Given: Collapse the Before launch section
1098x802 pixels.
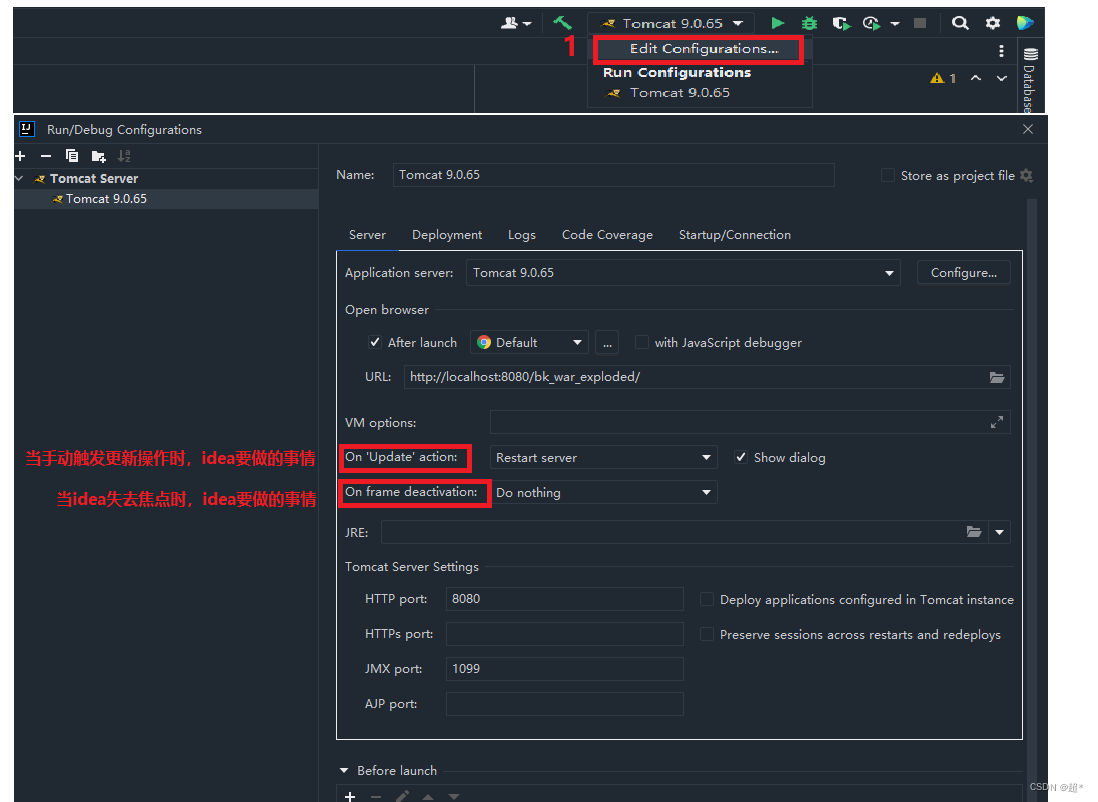Looking at the screenshot, I should point(344,770).
